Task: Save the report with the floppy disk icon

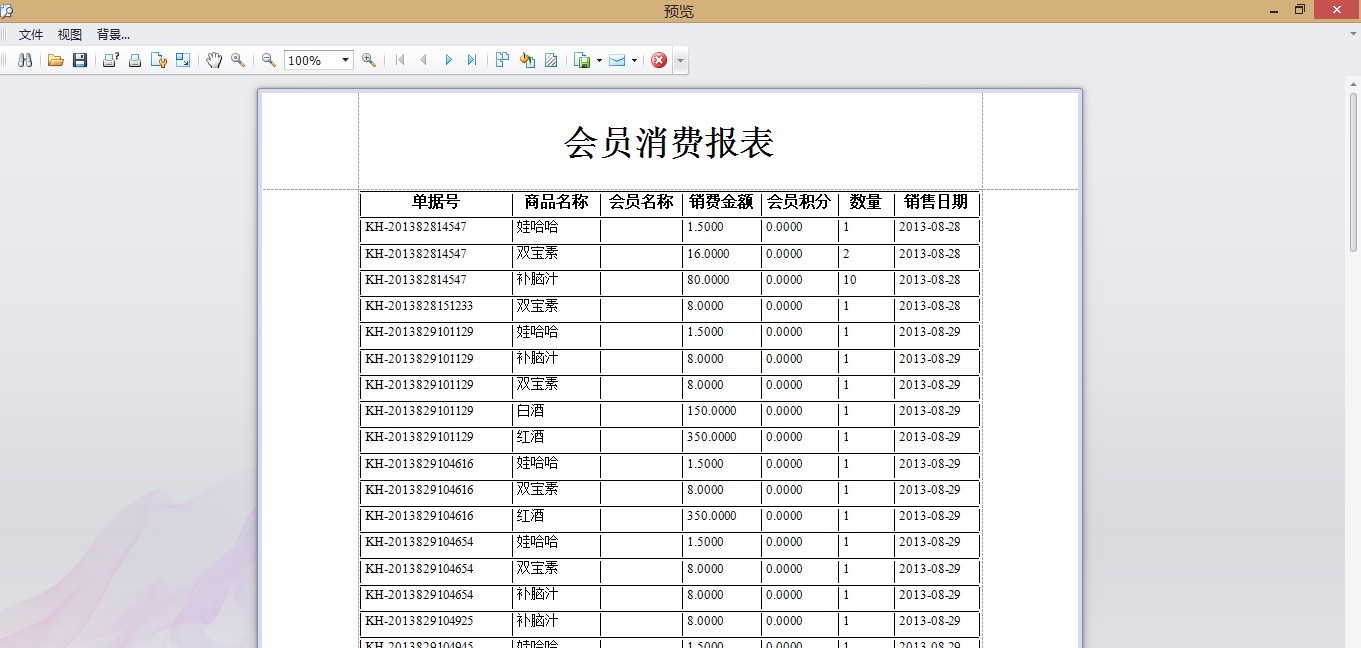Action: click(x=80, y=60)
